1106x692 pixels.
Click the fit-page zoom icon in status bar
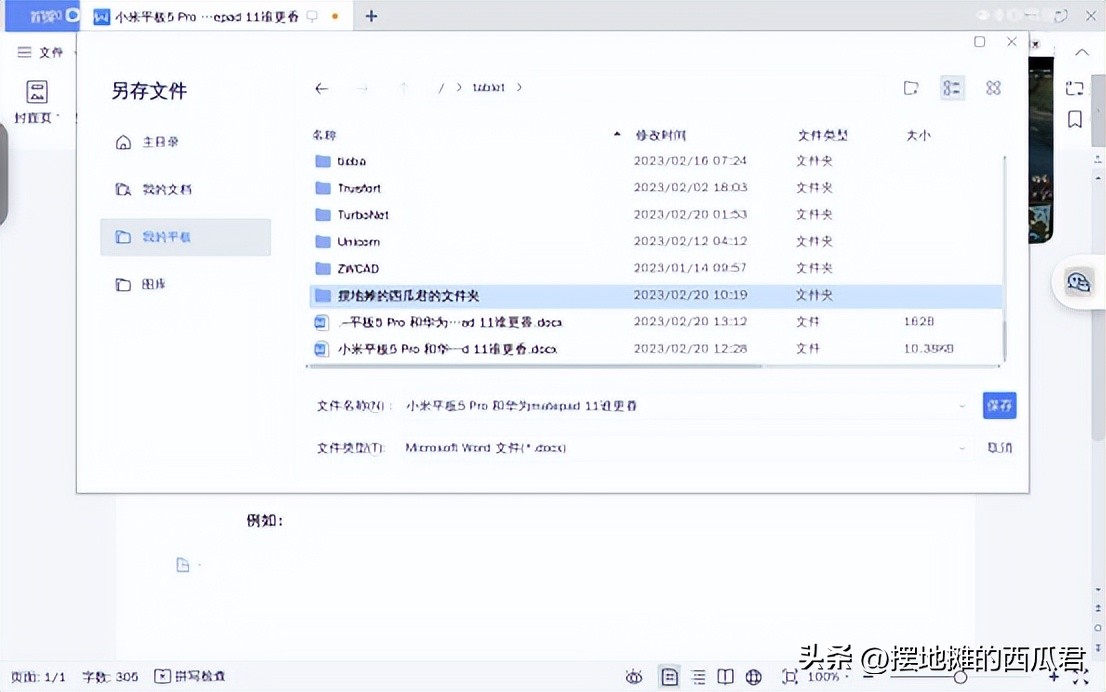pyautogui.click(x=789, y=677)
